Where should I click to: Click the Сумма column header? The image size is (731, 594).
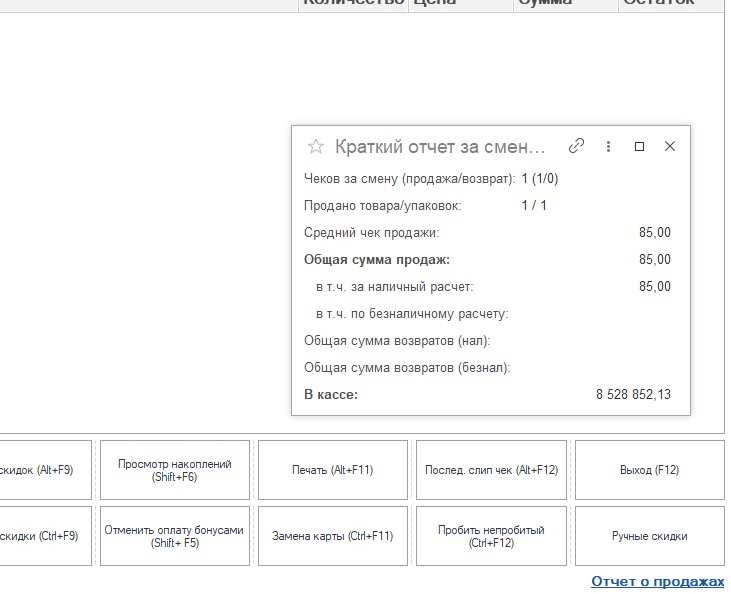[x=566, y=4]
